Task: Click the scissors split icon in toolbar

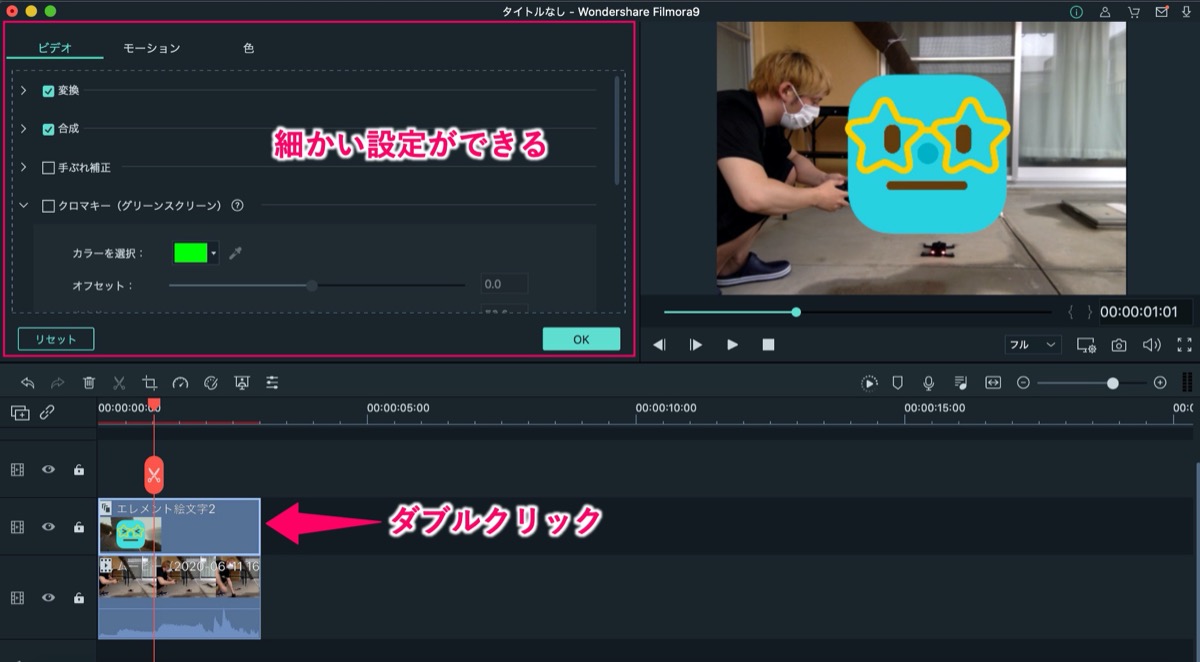Action: tap(119, 383)
